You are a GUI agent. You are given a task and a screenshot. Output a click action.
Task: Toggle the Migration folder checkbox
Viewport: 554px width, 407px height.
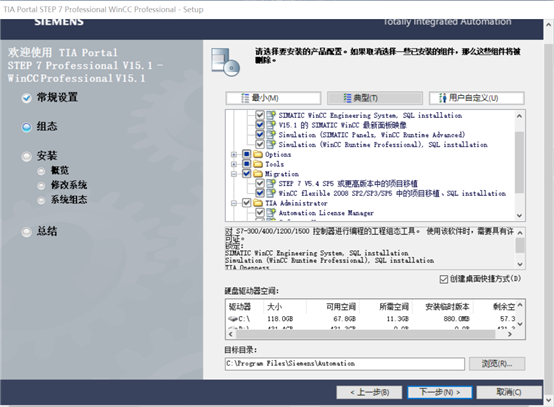coord(247,173)
